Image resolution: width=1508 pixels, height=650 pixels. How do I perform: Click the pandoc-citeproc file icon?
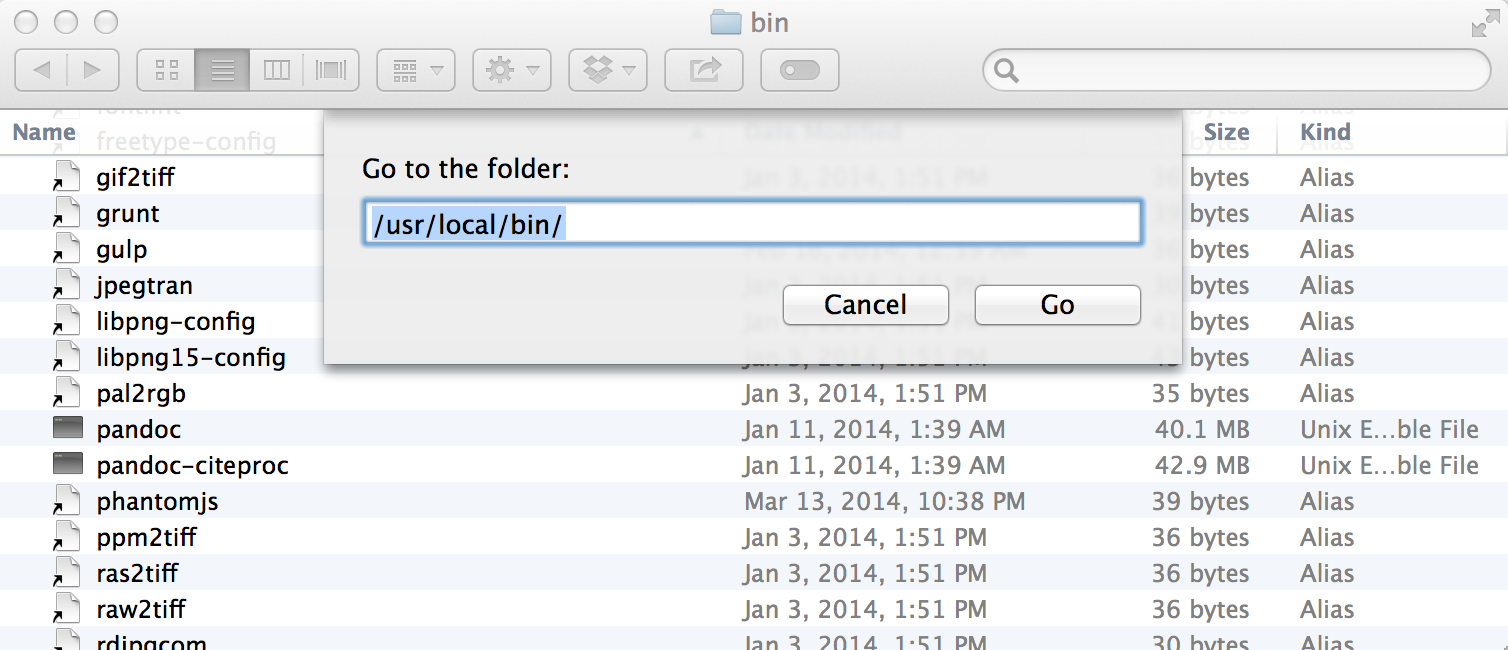click(x=67, y=465)
